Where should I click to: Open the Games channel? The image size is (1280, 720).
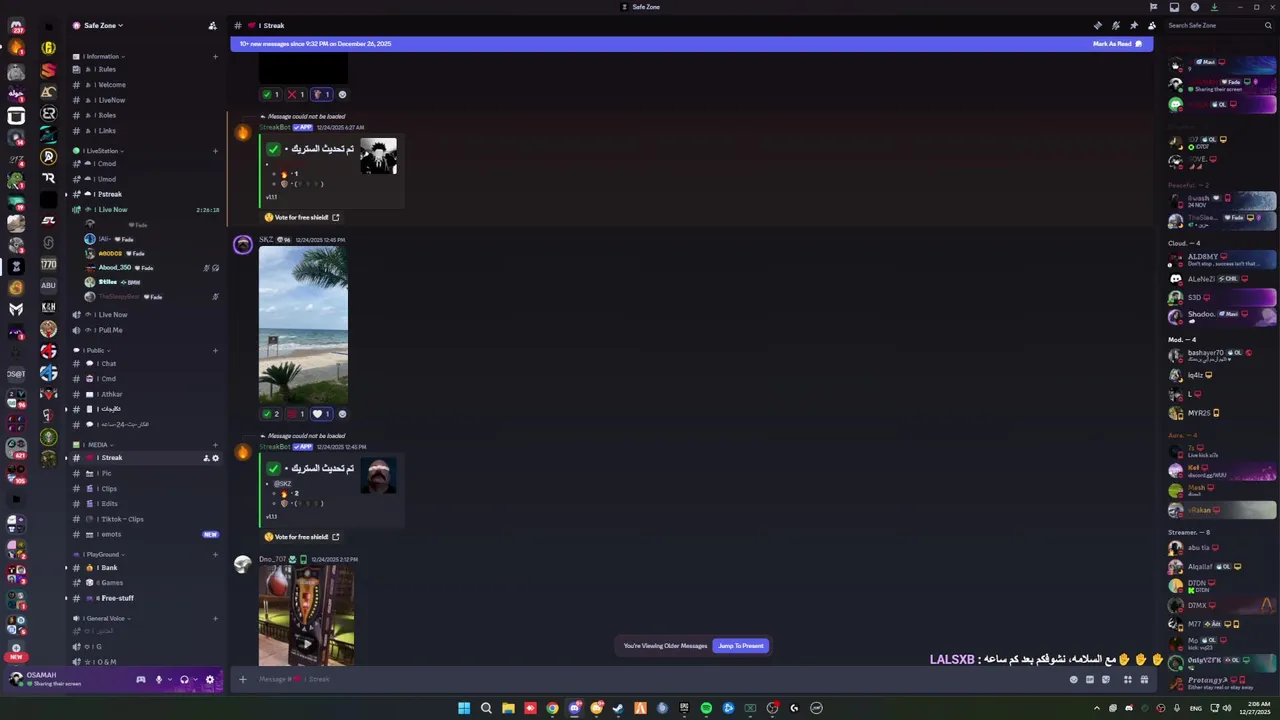pyautogui.click(x=145, y=583)
